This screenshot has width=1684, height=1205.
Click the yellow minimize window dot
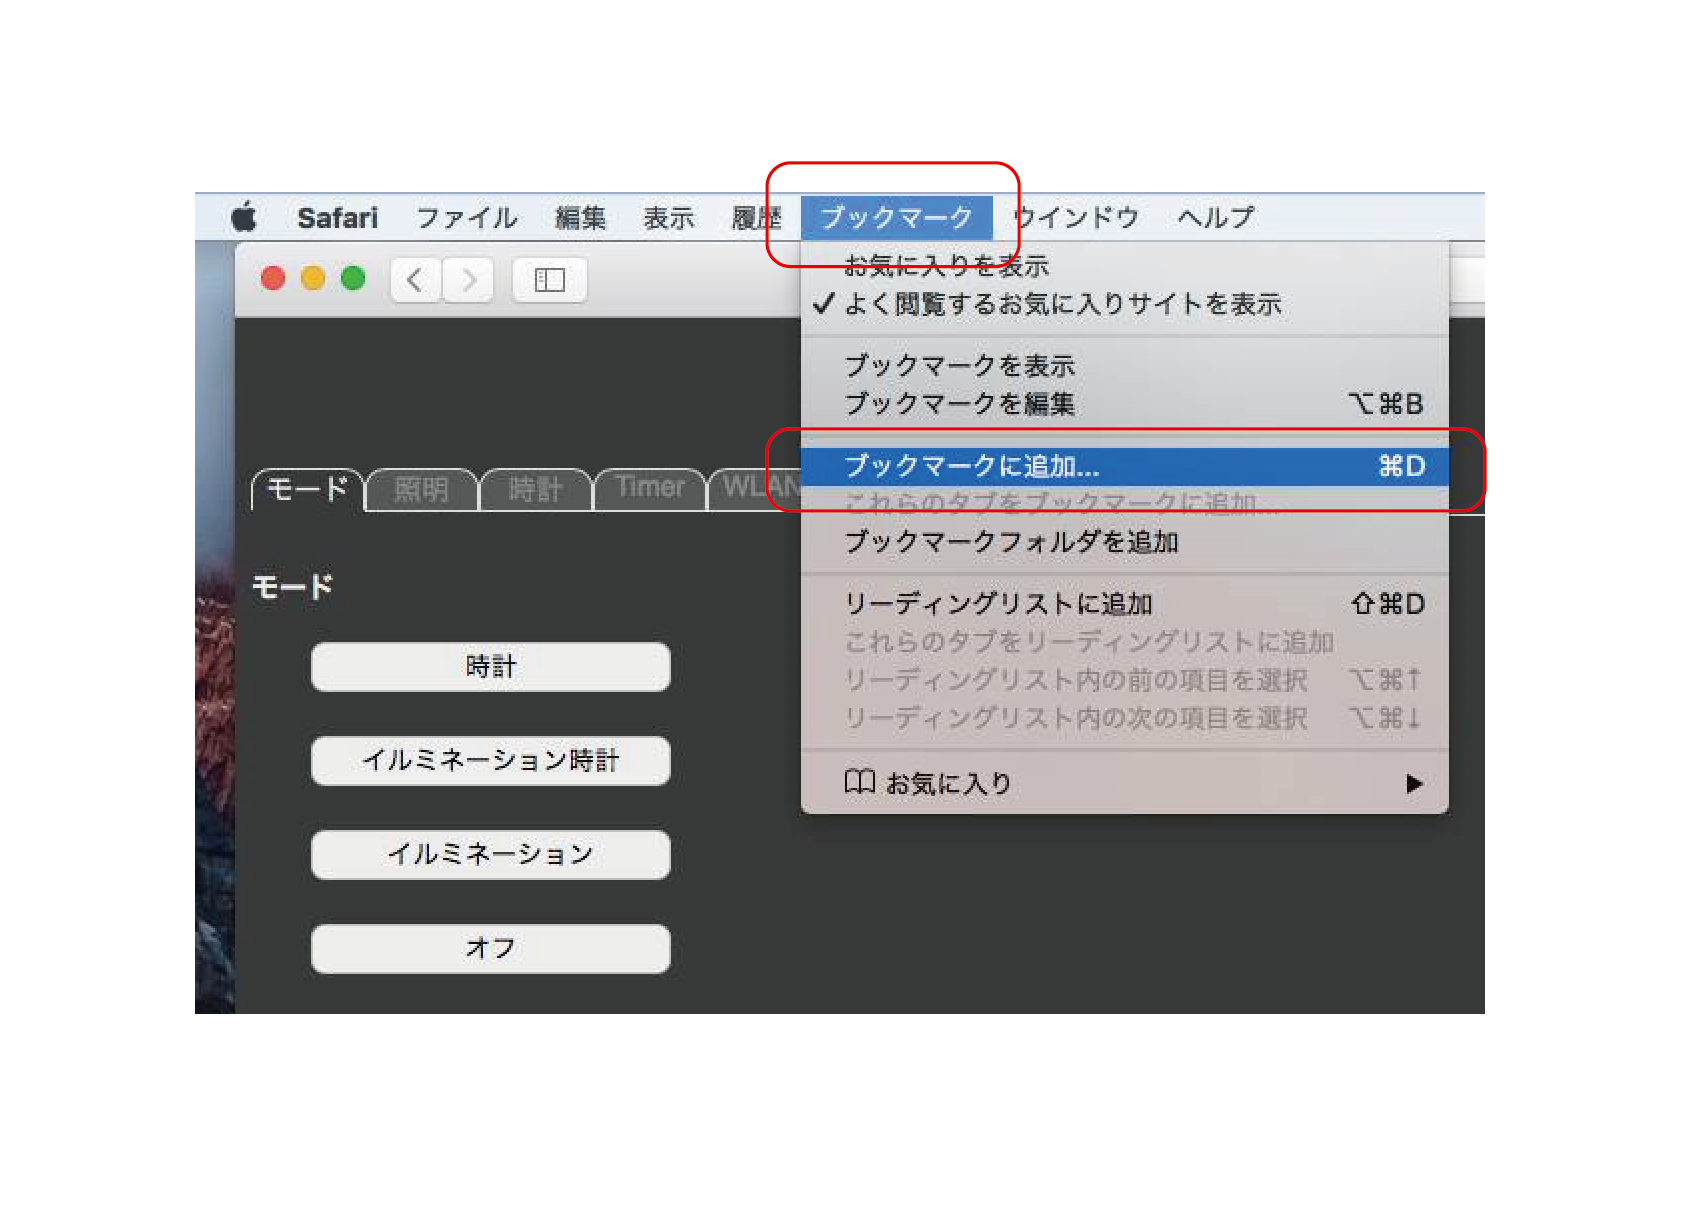coord(313,278)
